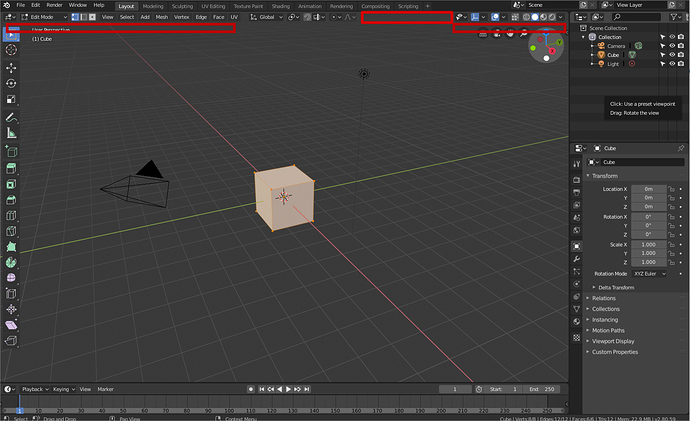Choose the Spin tool
Screen dimensions: 690x421
pyautogui.click(x=11, y=263)
